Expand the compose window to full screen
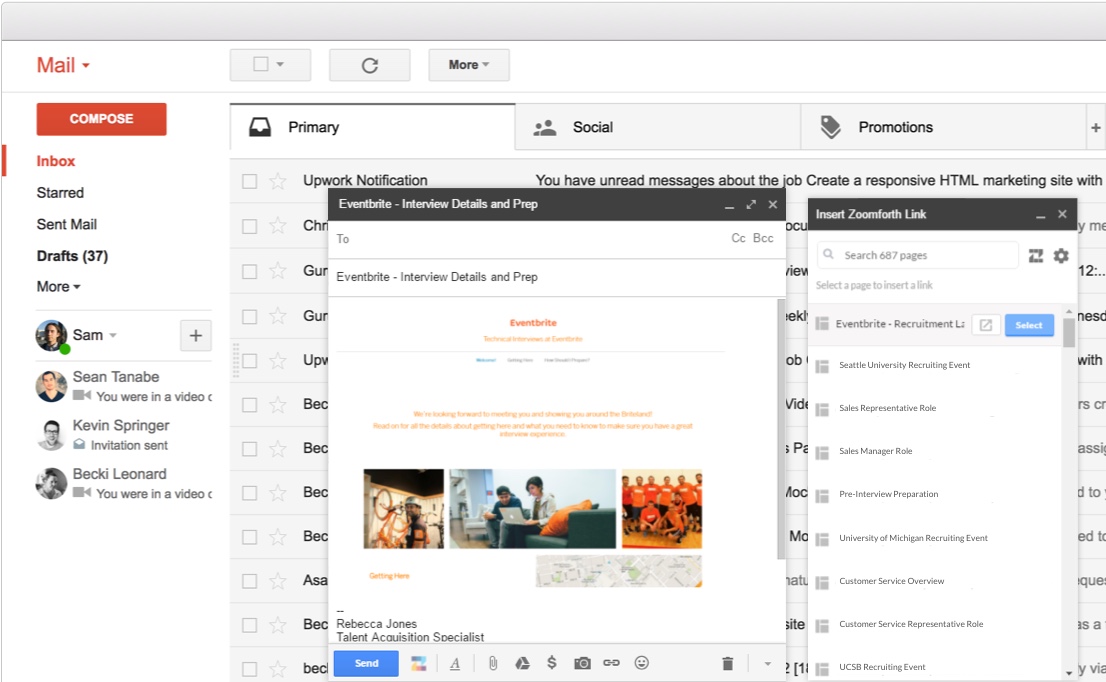The image size is (1106, 682). click(x=751, y=205)
